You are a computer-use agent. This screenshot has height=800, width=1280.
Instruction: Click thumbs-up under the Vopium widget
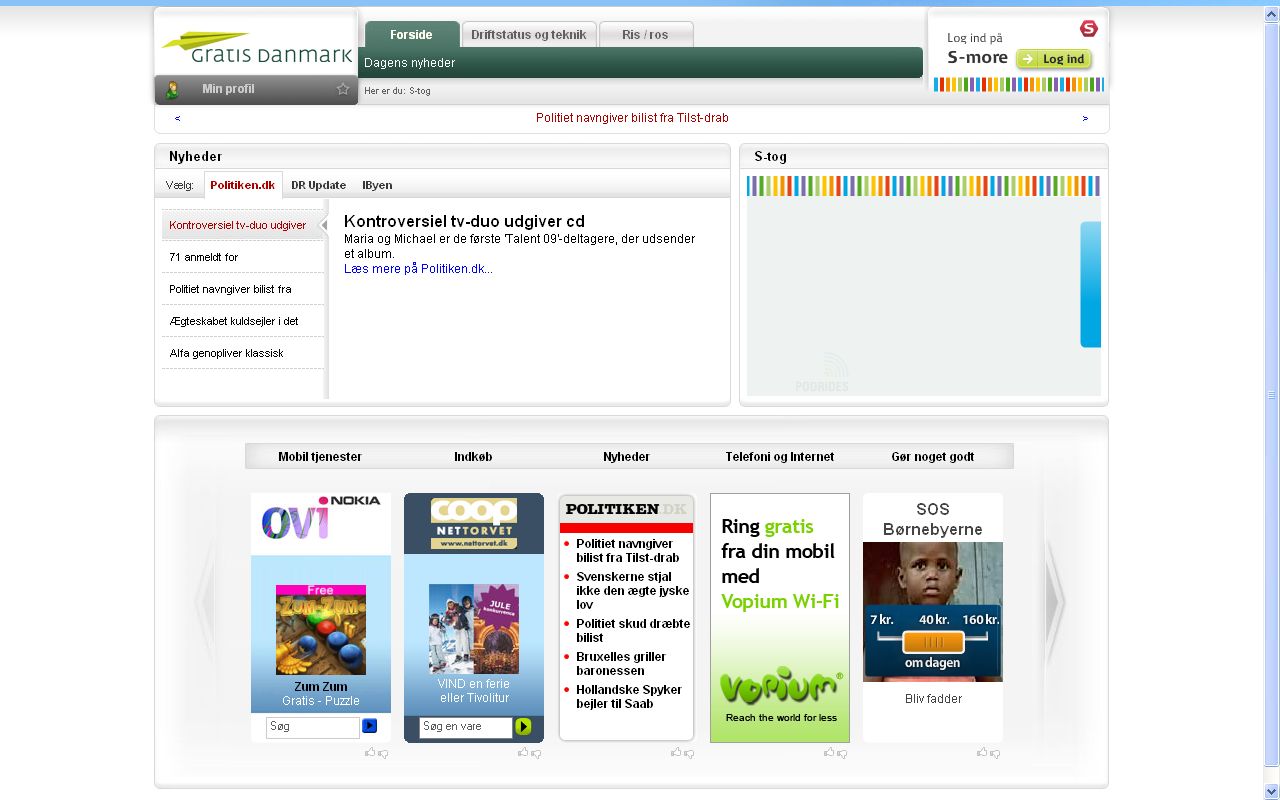pos(829,752)
